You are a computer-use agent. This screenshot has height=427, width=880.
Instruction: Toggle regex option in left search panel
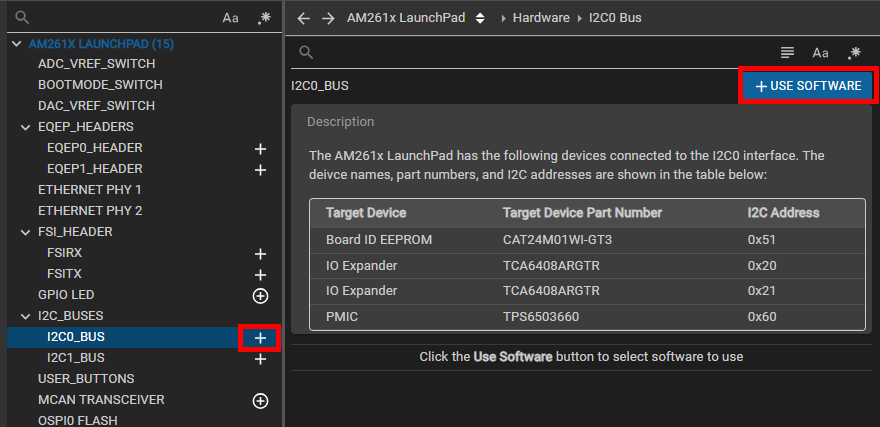pos(264,18)
